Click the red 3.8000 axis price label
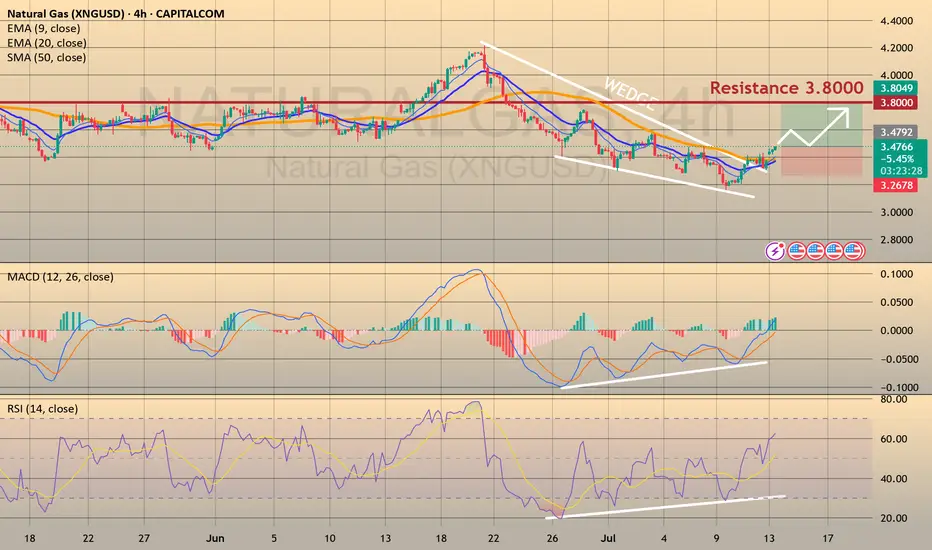Screen dimensions: 932x550 point(896,103)
